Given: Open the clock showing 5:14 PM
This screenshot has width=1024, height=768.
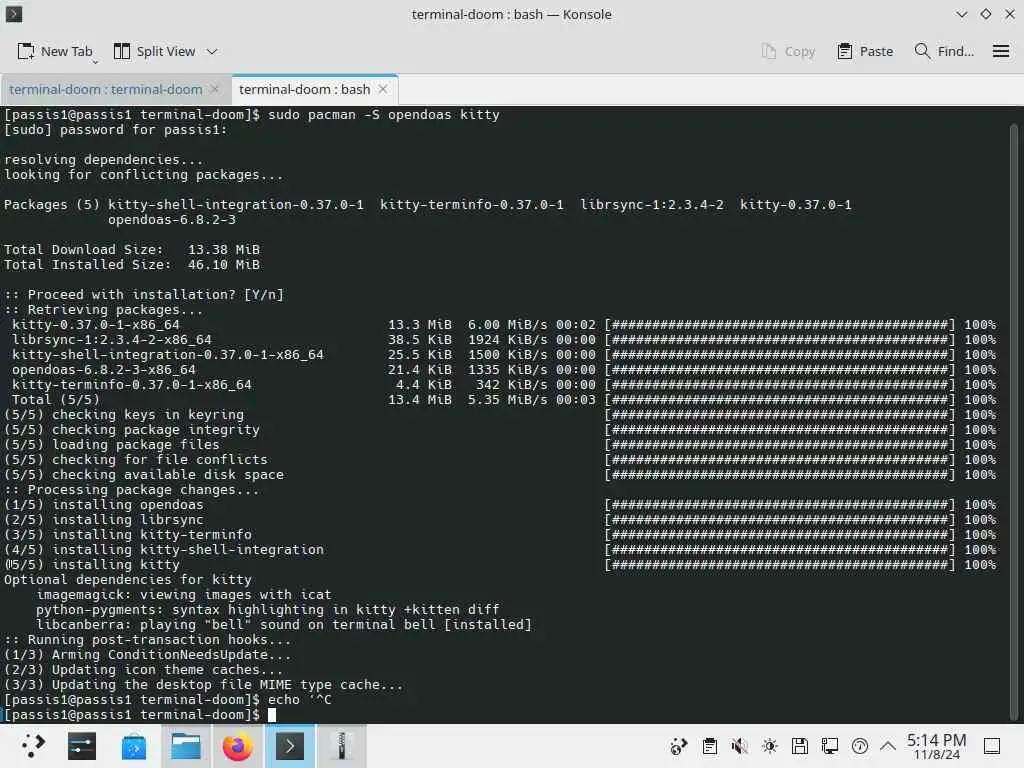Looking at the screenshot, I should (x=936, y=746).
